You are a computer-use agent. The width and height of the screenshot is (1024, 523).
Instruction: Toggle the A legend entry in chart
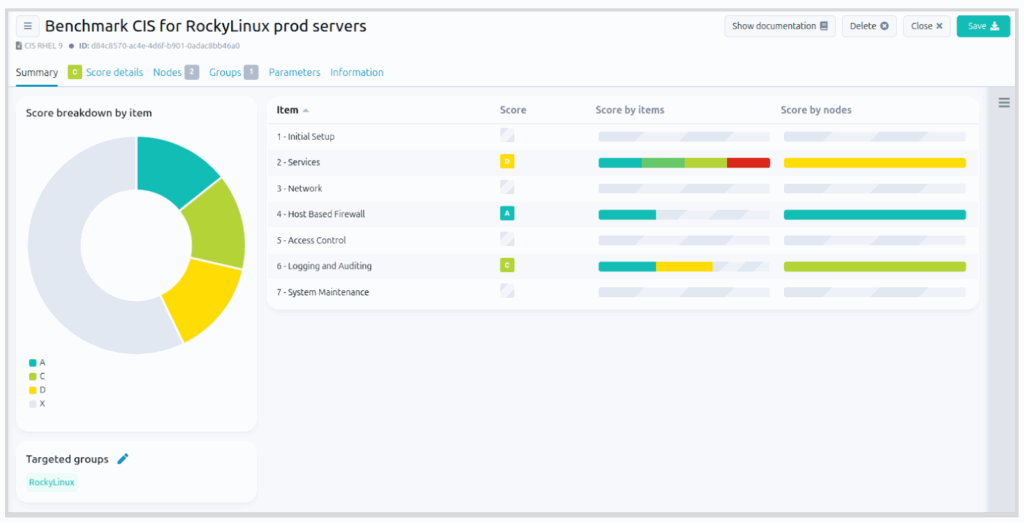tap(37, 362)
